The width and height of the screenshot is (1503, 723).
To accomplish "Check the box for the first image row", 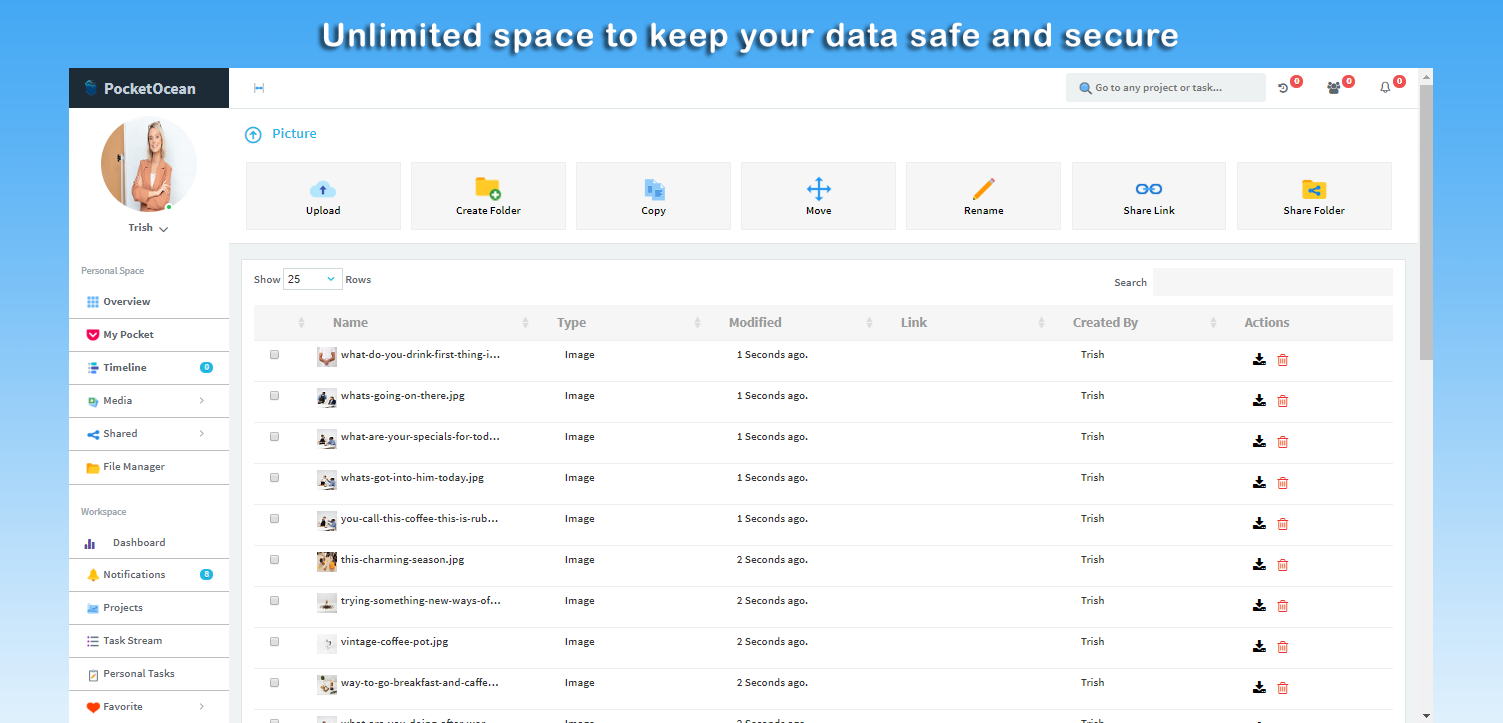I will click(275, 355).
